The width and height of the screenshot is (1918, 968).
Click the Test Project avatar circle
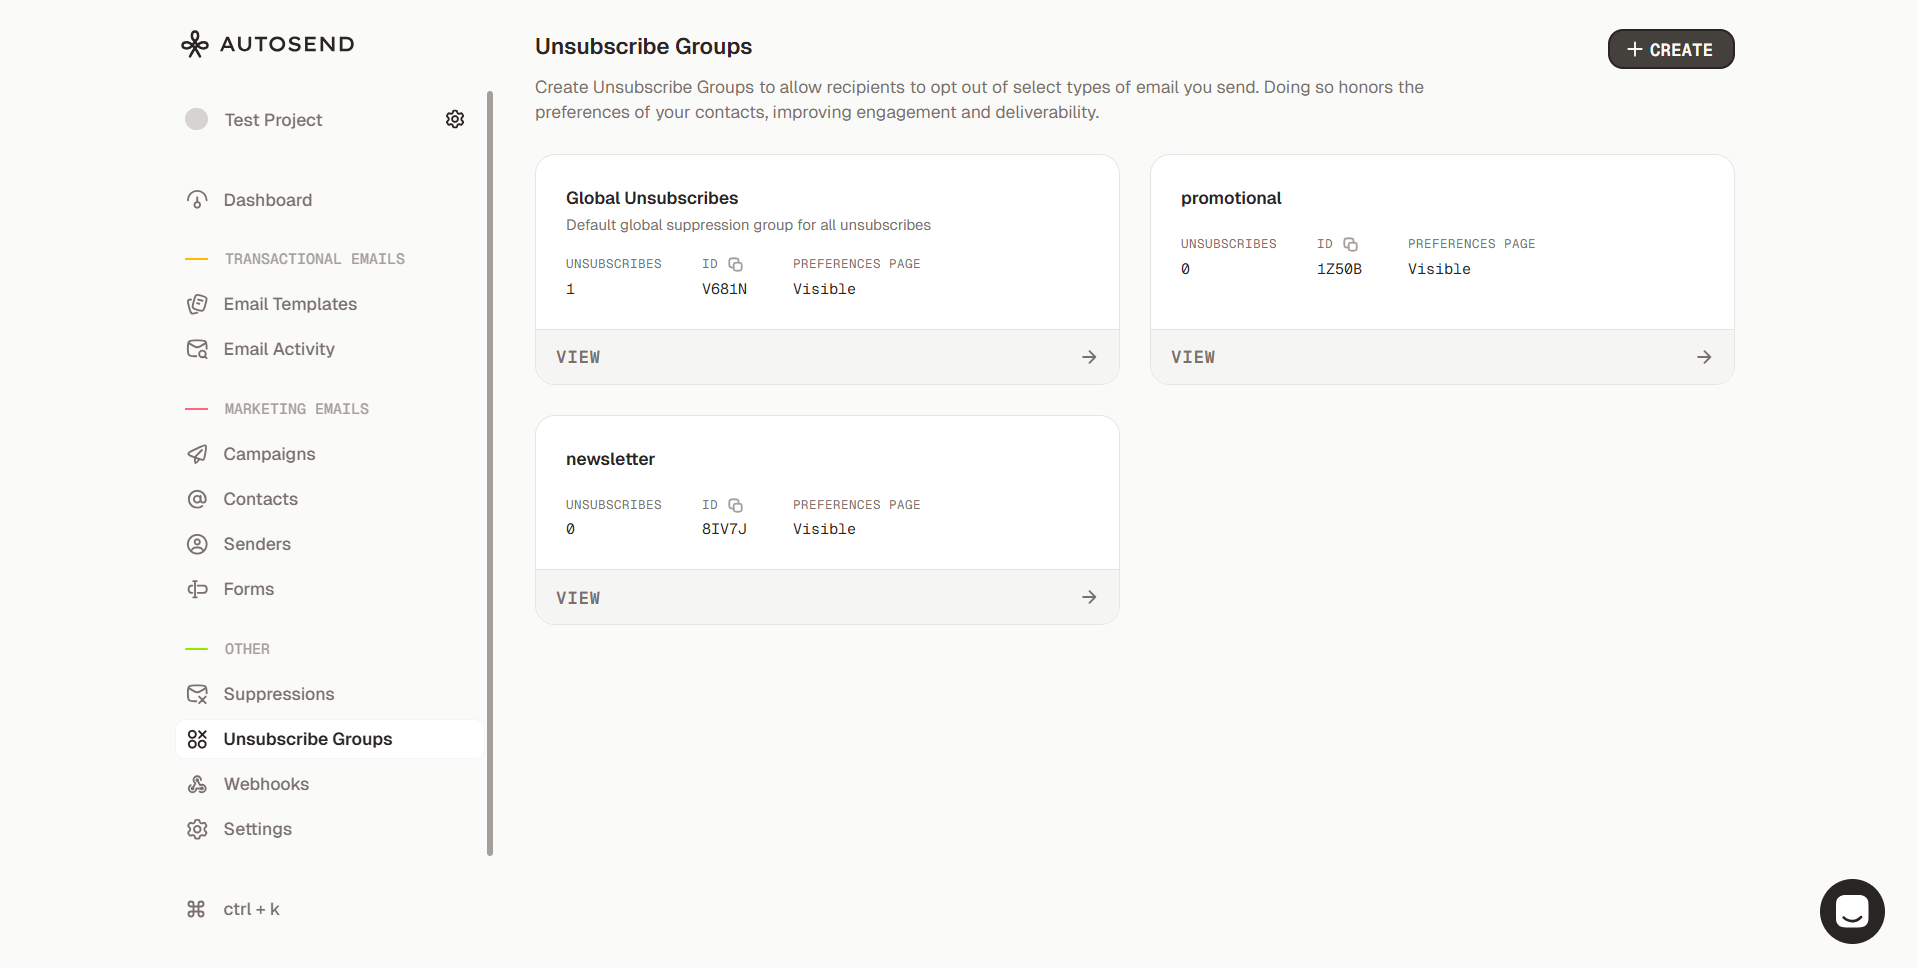pos(197,119)
